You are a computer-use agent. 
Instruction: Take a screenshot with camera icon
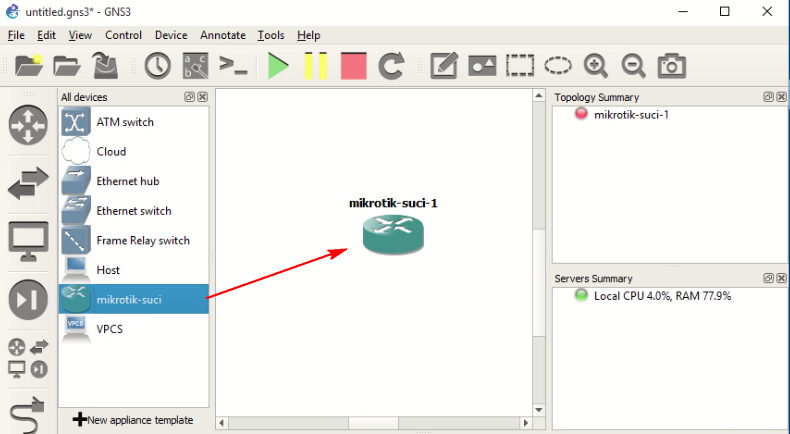672,66
